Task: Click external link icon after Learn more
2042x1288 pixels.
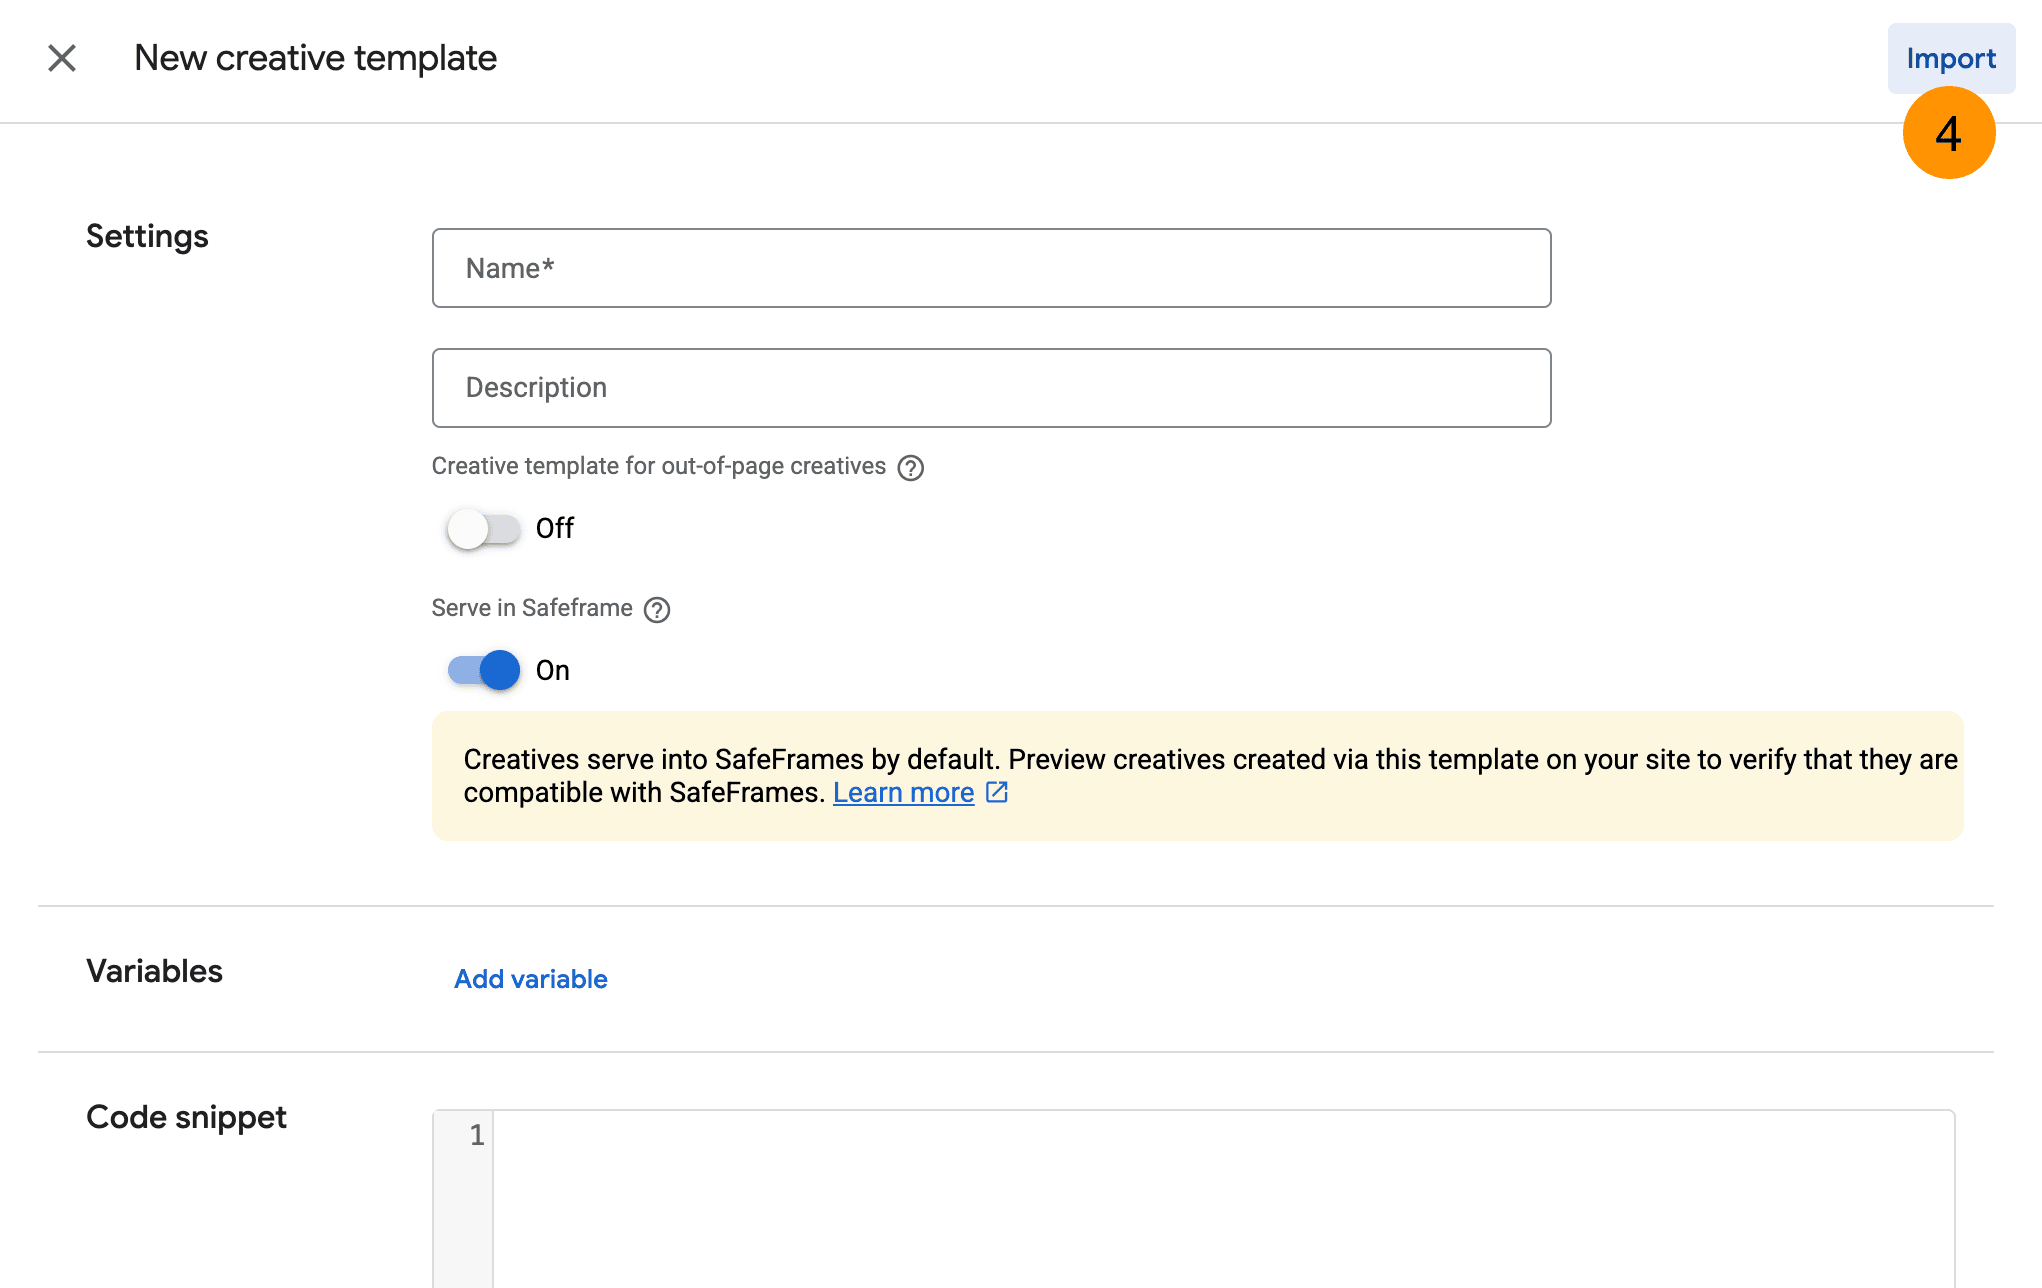Action: [997, 793]
